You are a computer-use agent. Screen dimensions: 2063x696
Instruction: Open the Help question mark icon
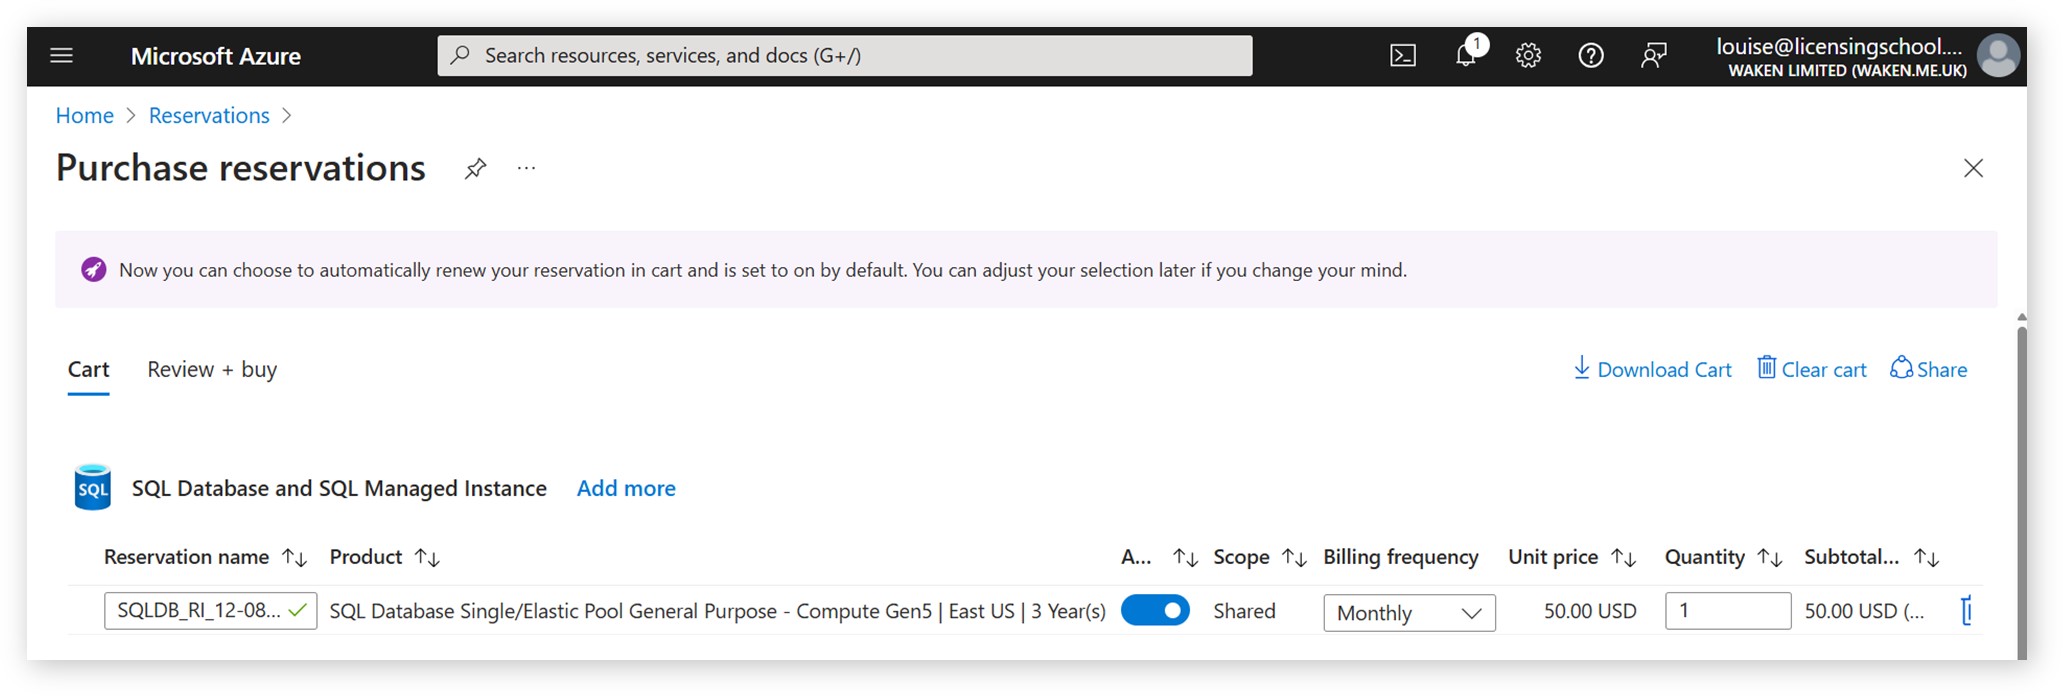1590,55
